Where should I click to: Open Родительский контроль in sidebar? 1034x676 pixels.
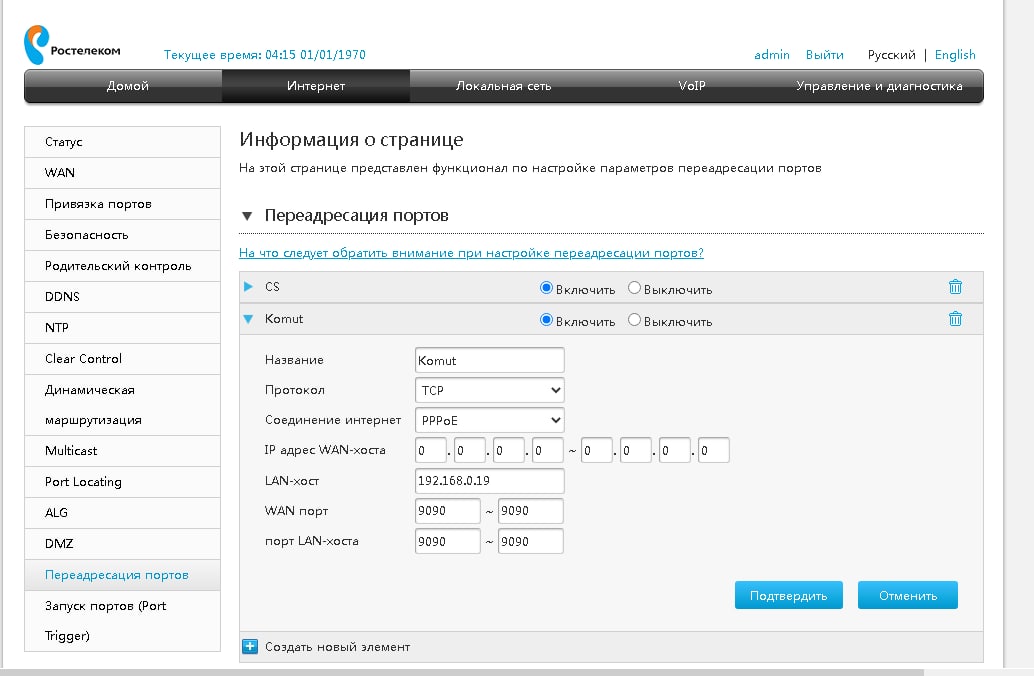tap(123, 266)
